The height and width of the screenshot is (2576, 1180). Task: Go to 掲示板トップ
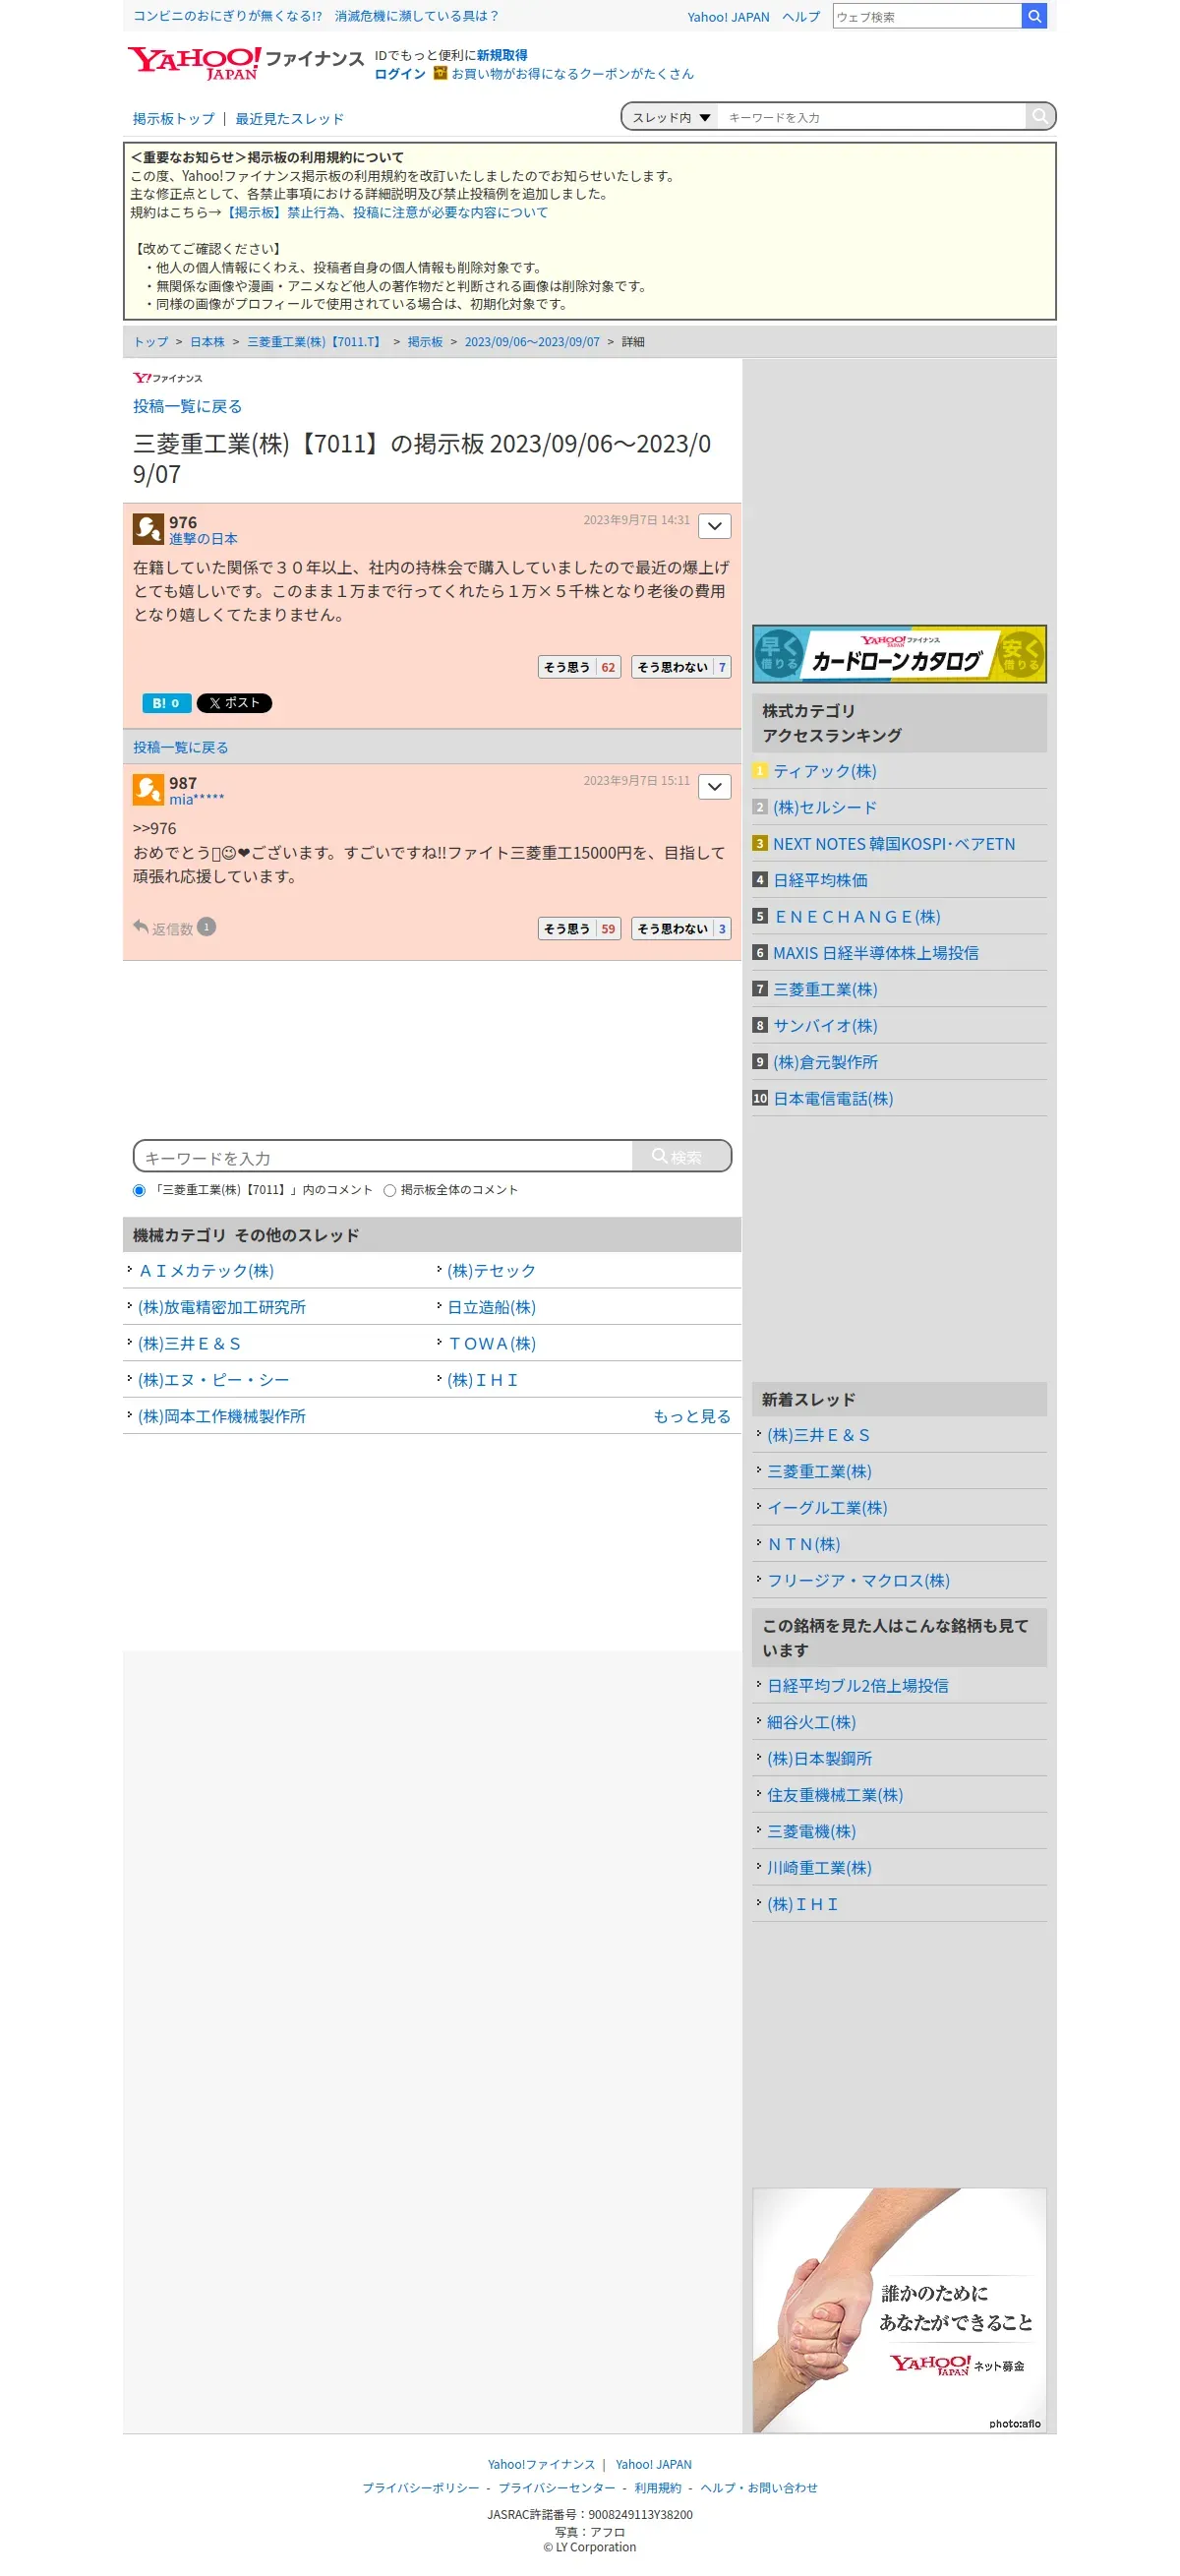(x=174, y=118)
